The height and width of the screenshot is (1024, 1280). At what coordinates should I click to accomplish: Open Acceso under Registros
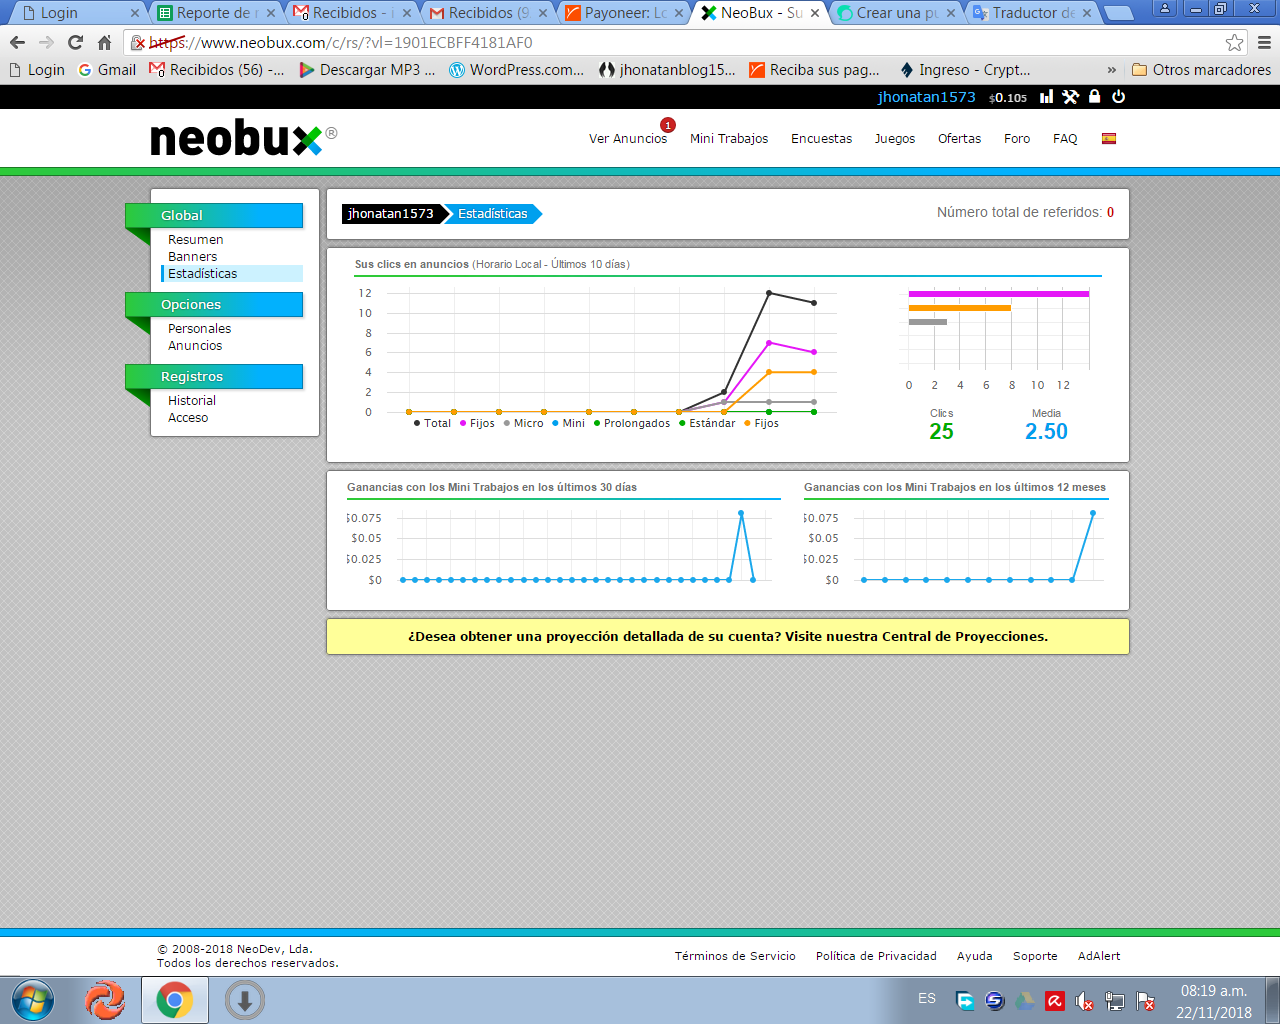pyautogui.click(x=188, y=418)
